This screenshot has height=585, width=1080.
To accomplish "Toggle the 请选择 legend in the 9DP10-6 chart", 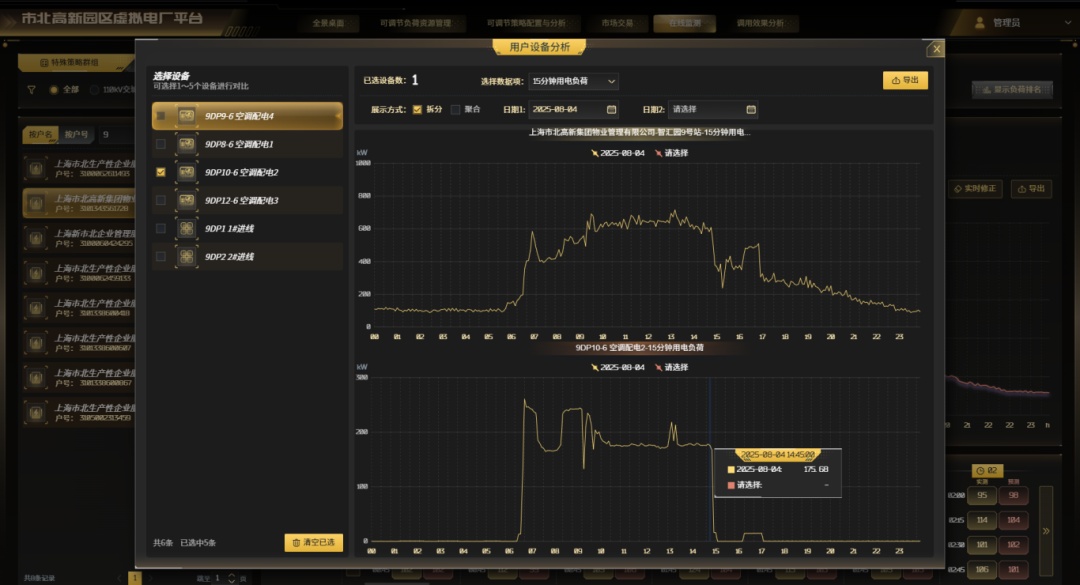I will point(672,367).
